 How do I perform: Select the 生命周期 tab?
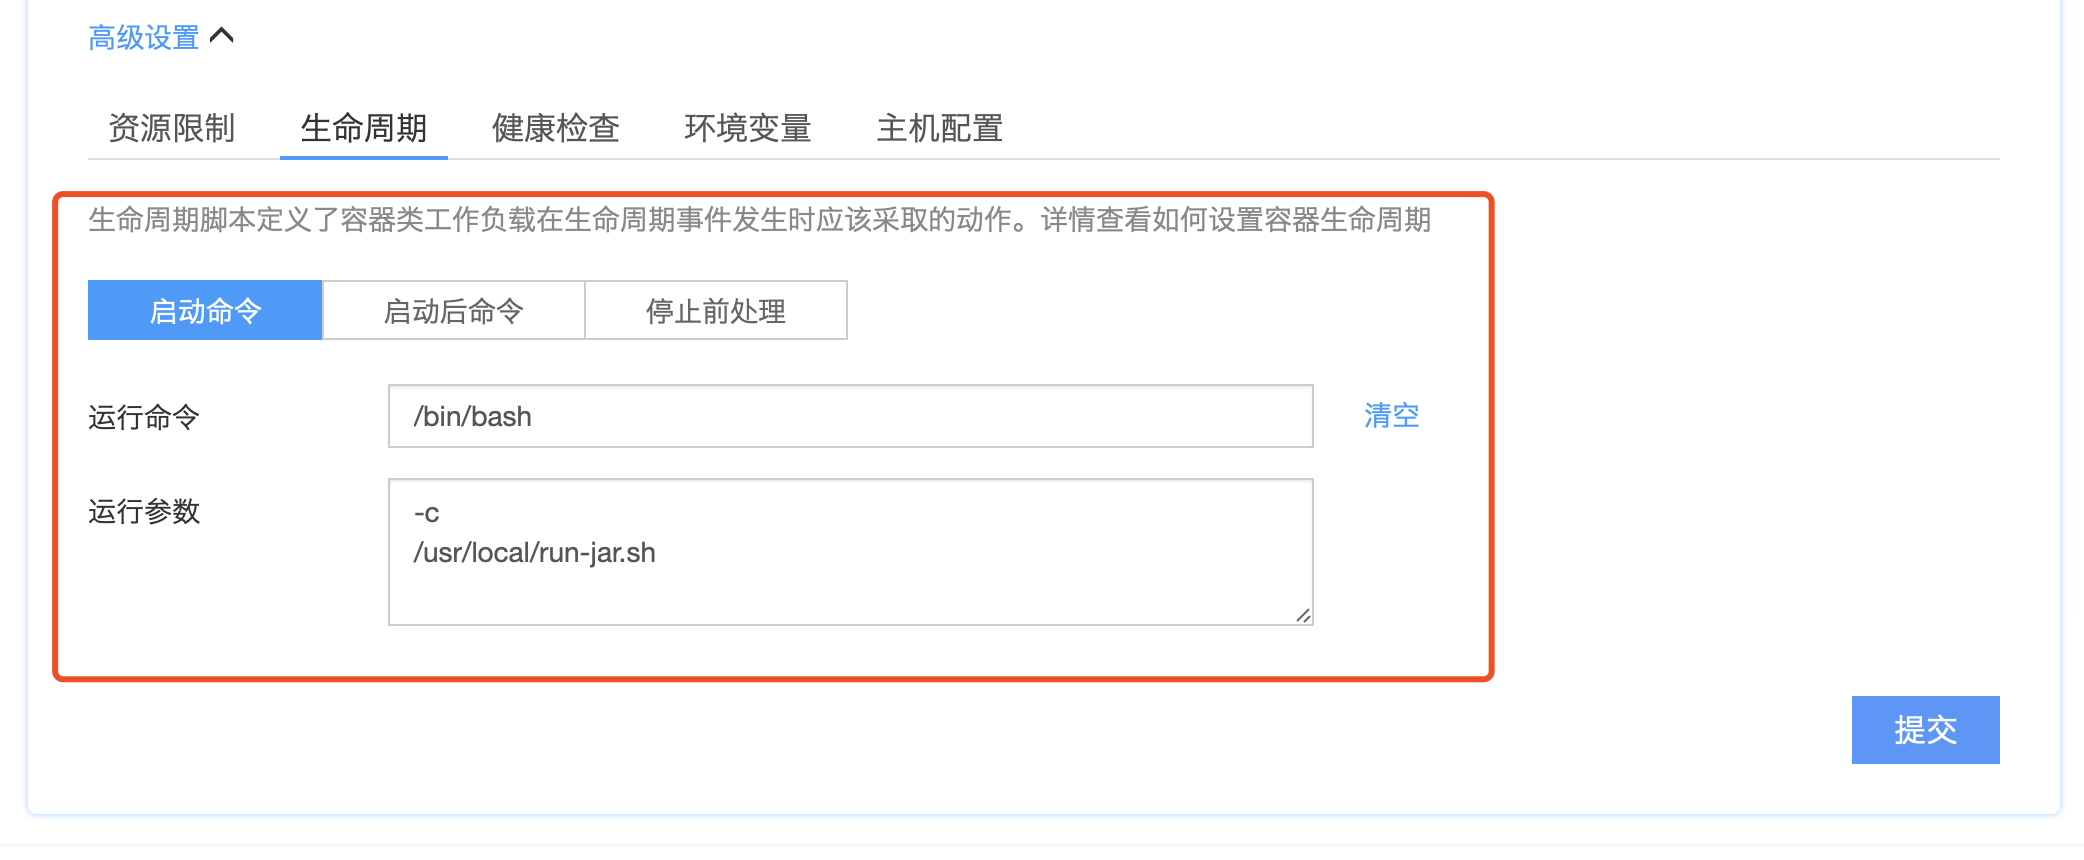point(364,128)
